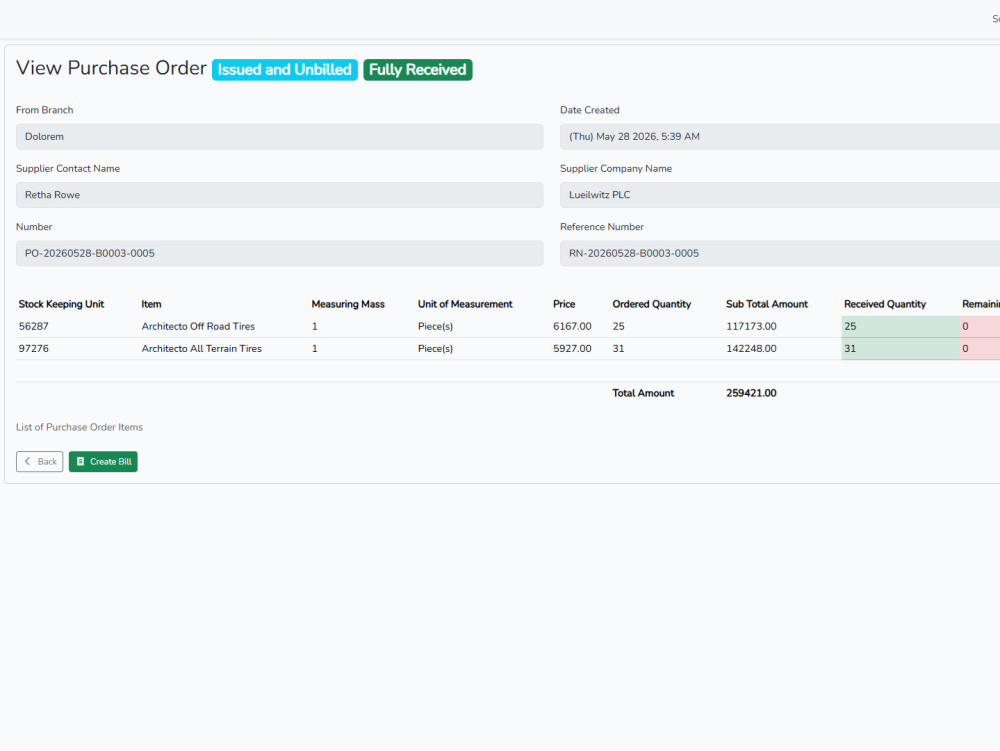Viewport: 1000px width, 751px height.
Task: Click the Sub Total Amount column header
Action: pos(767,304)
